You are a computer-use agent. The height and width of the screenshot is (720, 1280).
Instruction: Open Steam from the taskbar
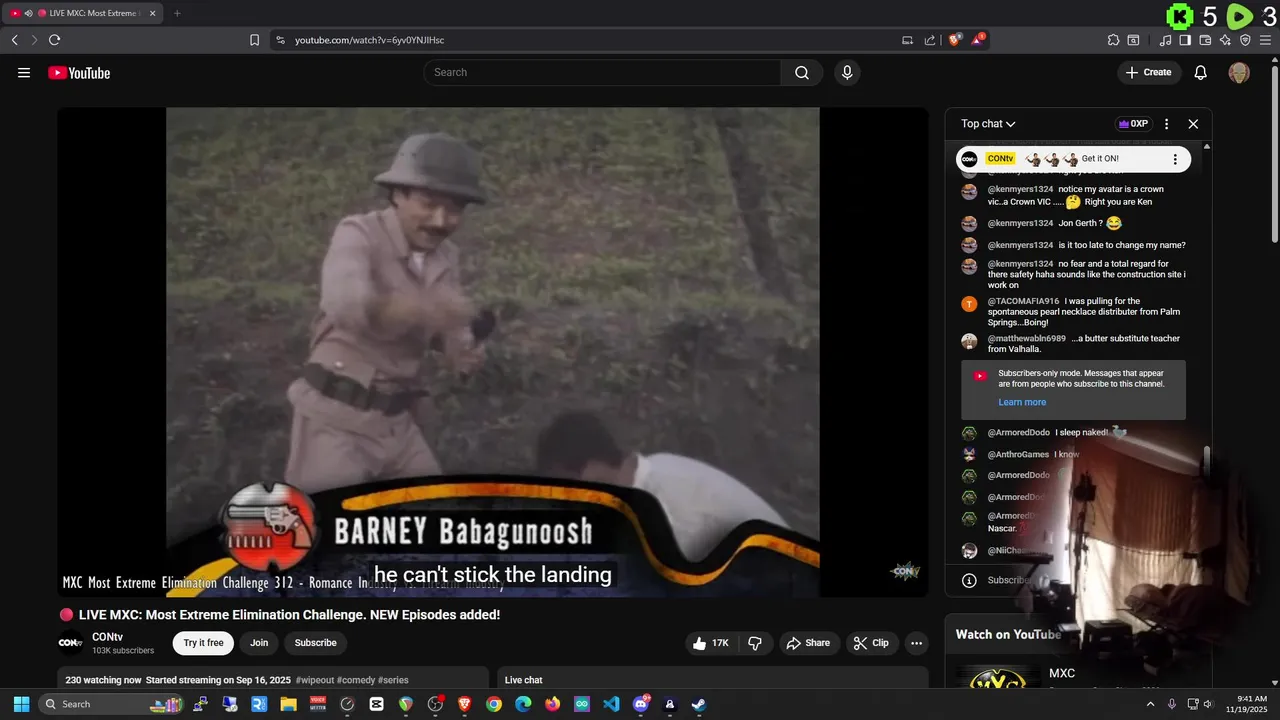click(x=698, y=704)
